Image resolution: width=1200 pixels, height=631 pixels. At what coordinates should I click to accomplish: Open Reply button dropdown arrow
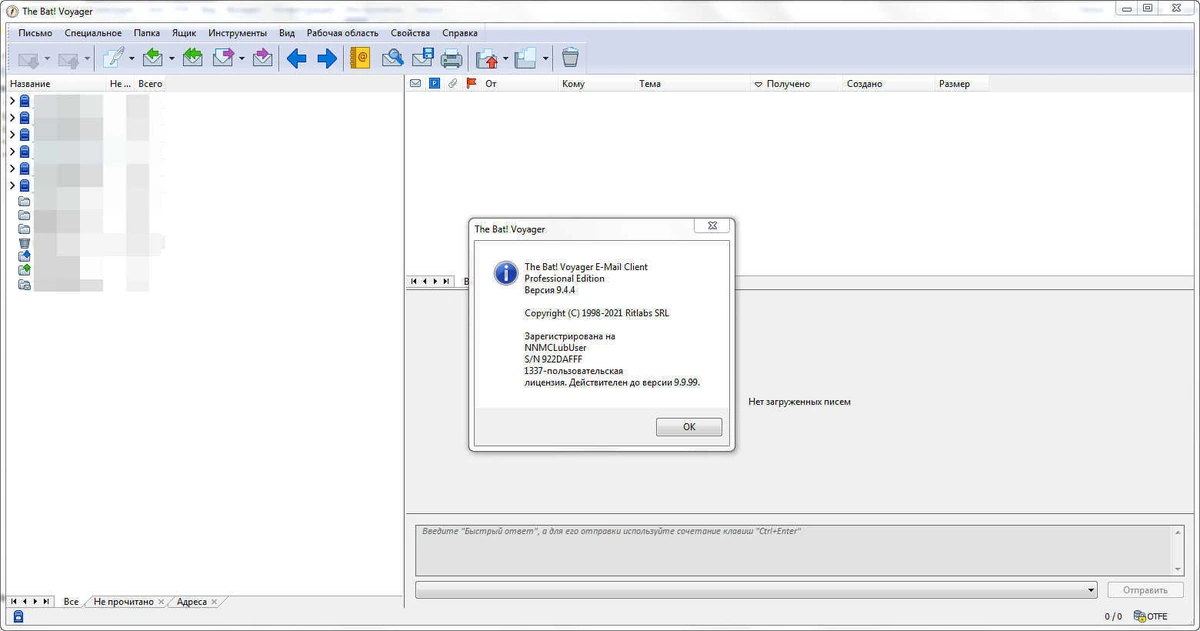click(x=171, y=59)
